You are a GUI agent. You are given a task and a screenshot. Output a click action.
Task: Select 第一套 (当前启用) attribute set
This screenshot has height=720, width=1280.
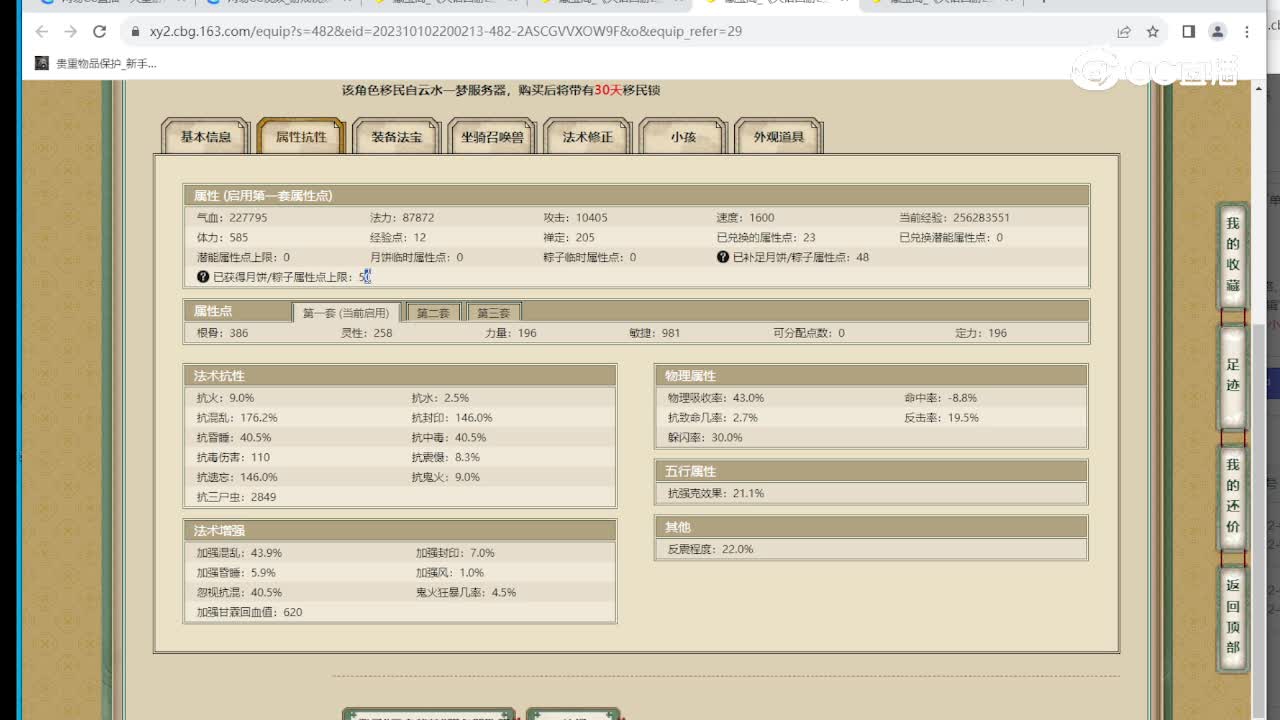[x=346, y=313]
